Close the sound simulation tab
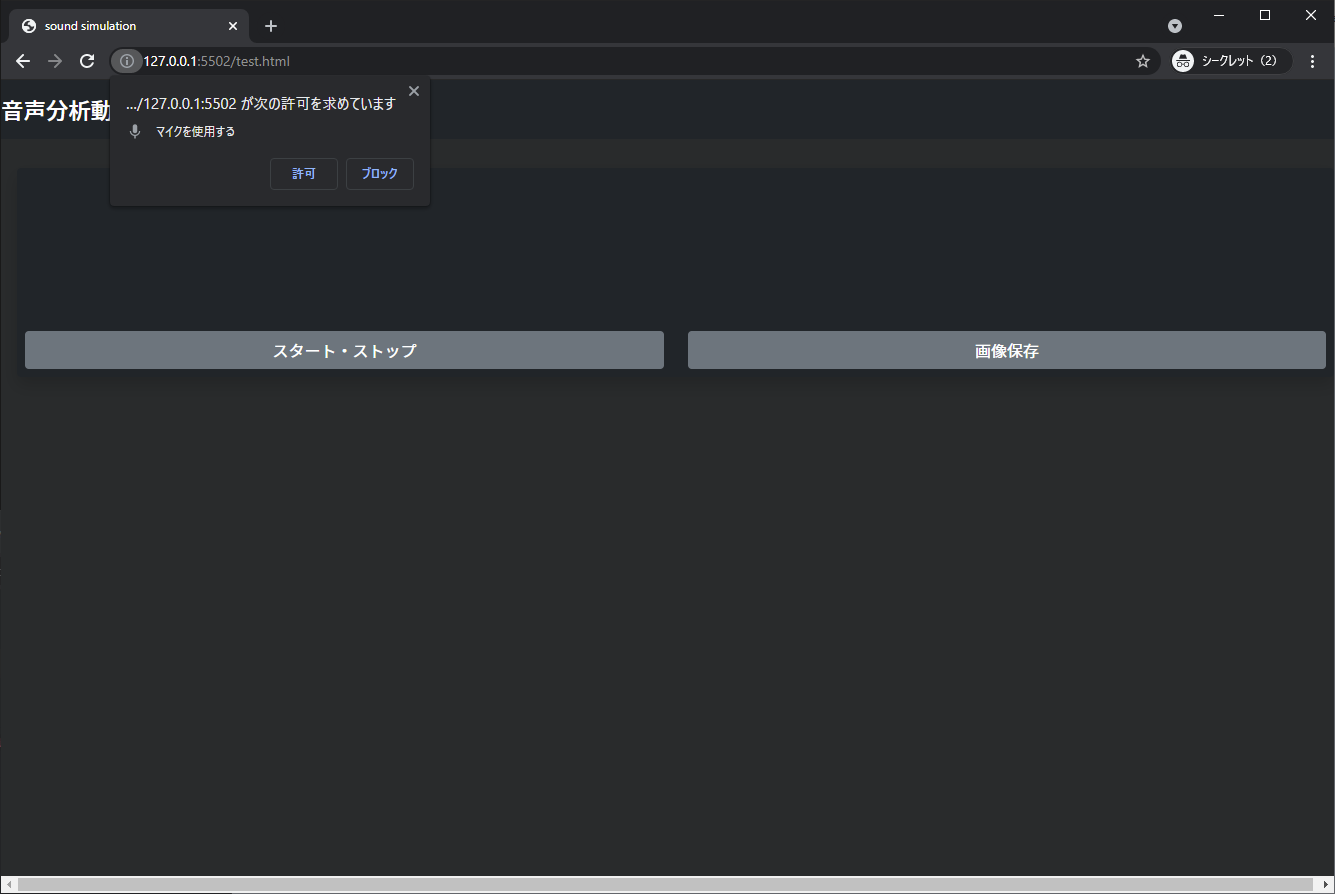This screenshot has height=894, width=1335. (233, 26)
